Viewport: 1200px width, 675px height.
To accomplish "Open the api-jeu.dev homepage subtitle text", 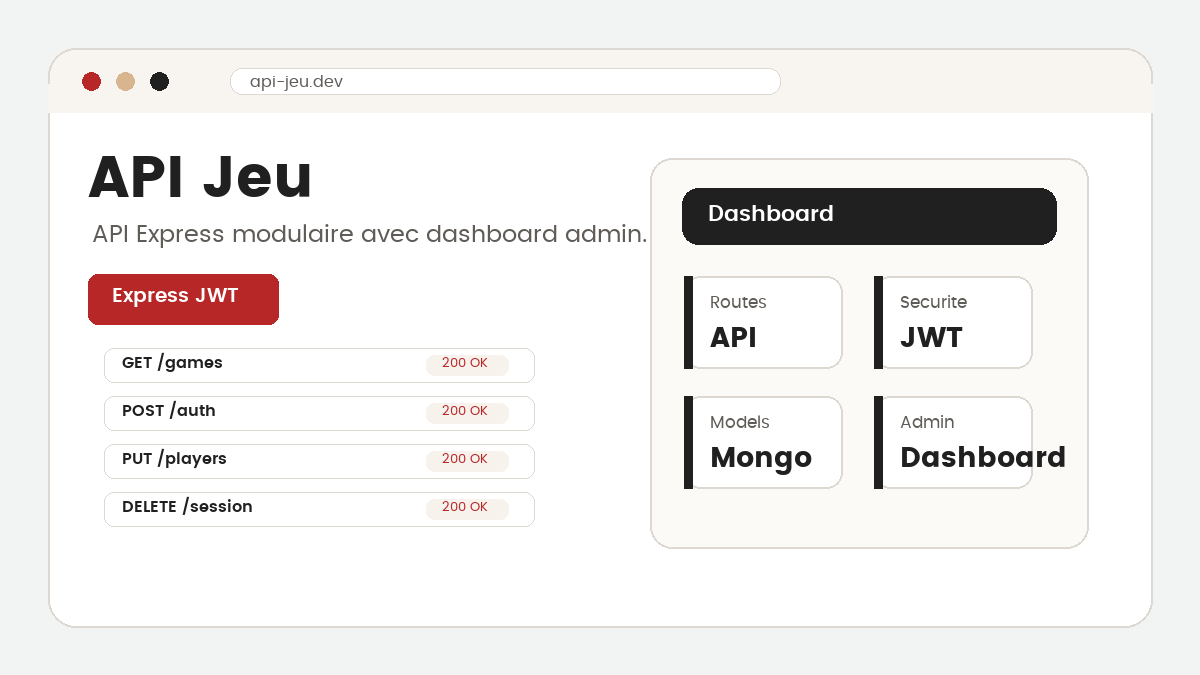I will [368, 234].
